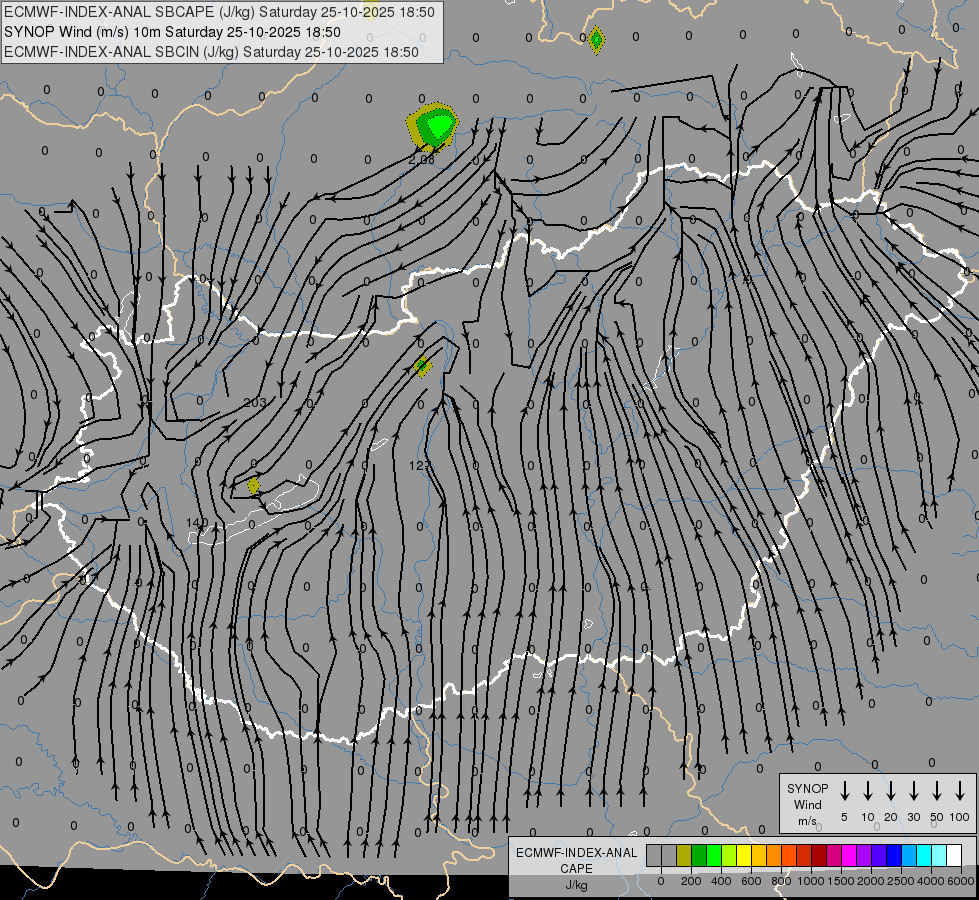Select the olive swatch in the CAPE scale

tap(684, 856)
